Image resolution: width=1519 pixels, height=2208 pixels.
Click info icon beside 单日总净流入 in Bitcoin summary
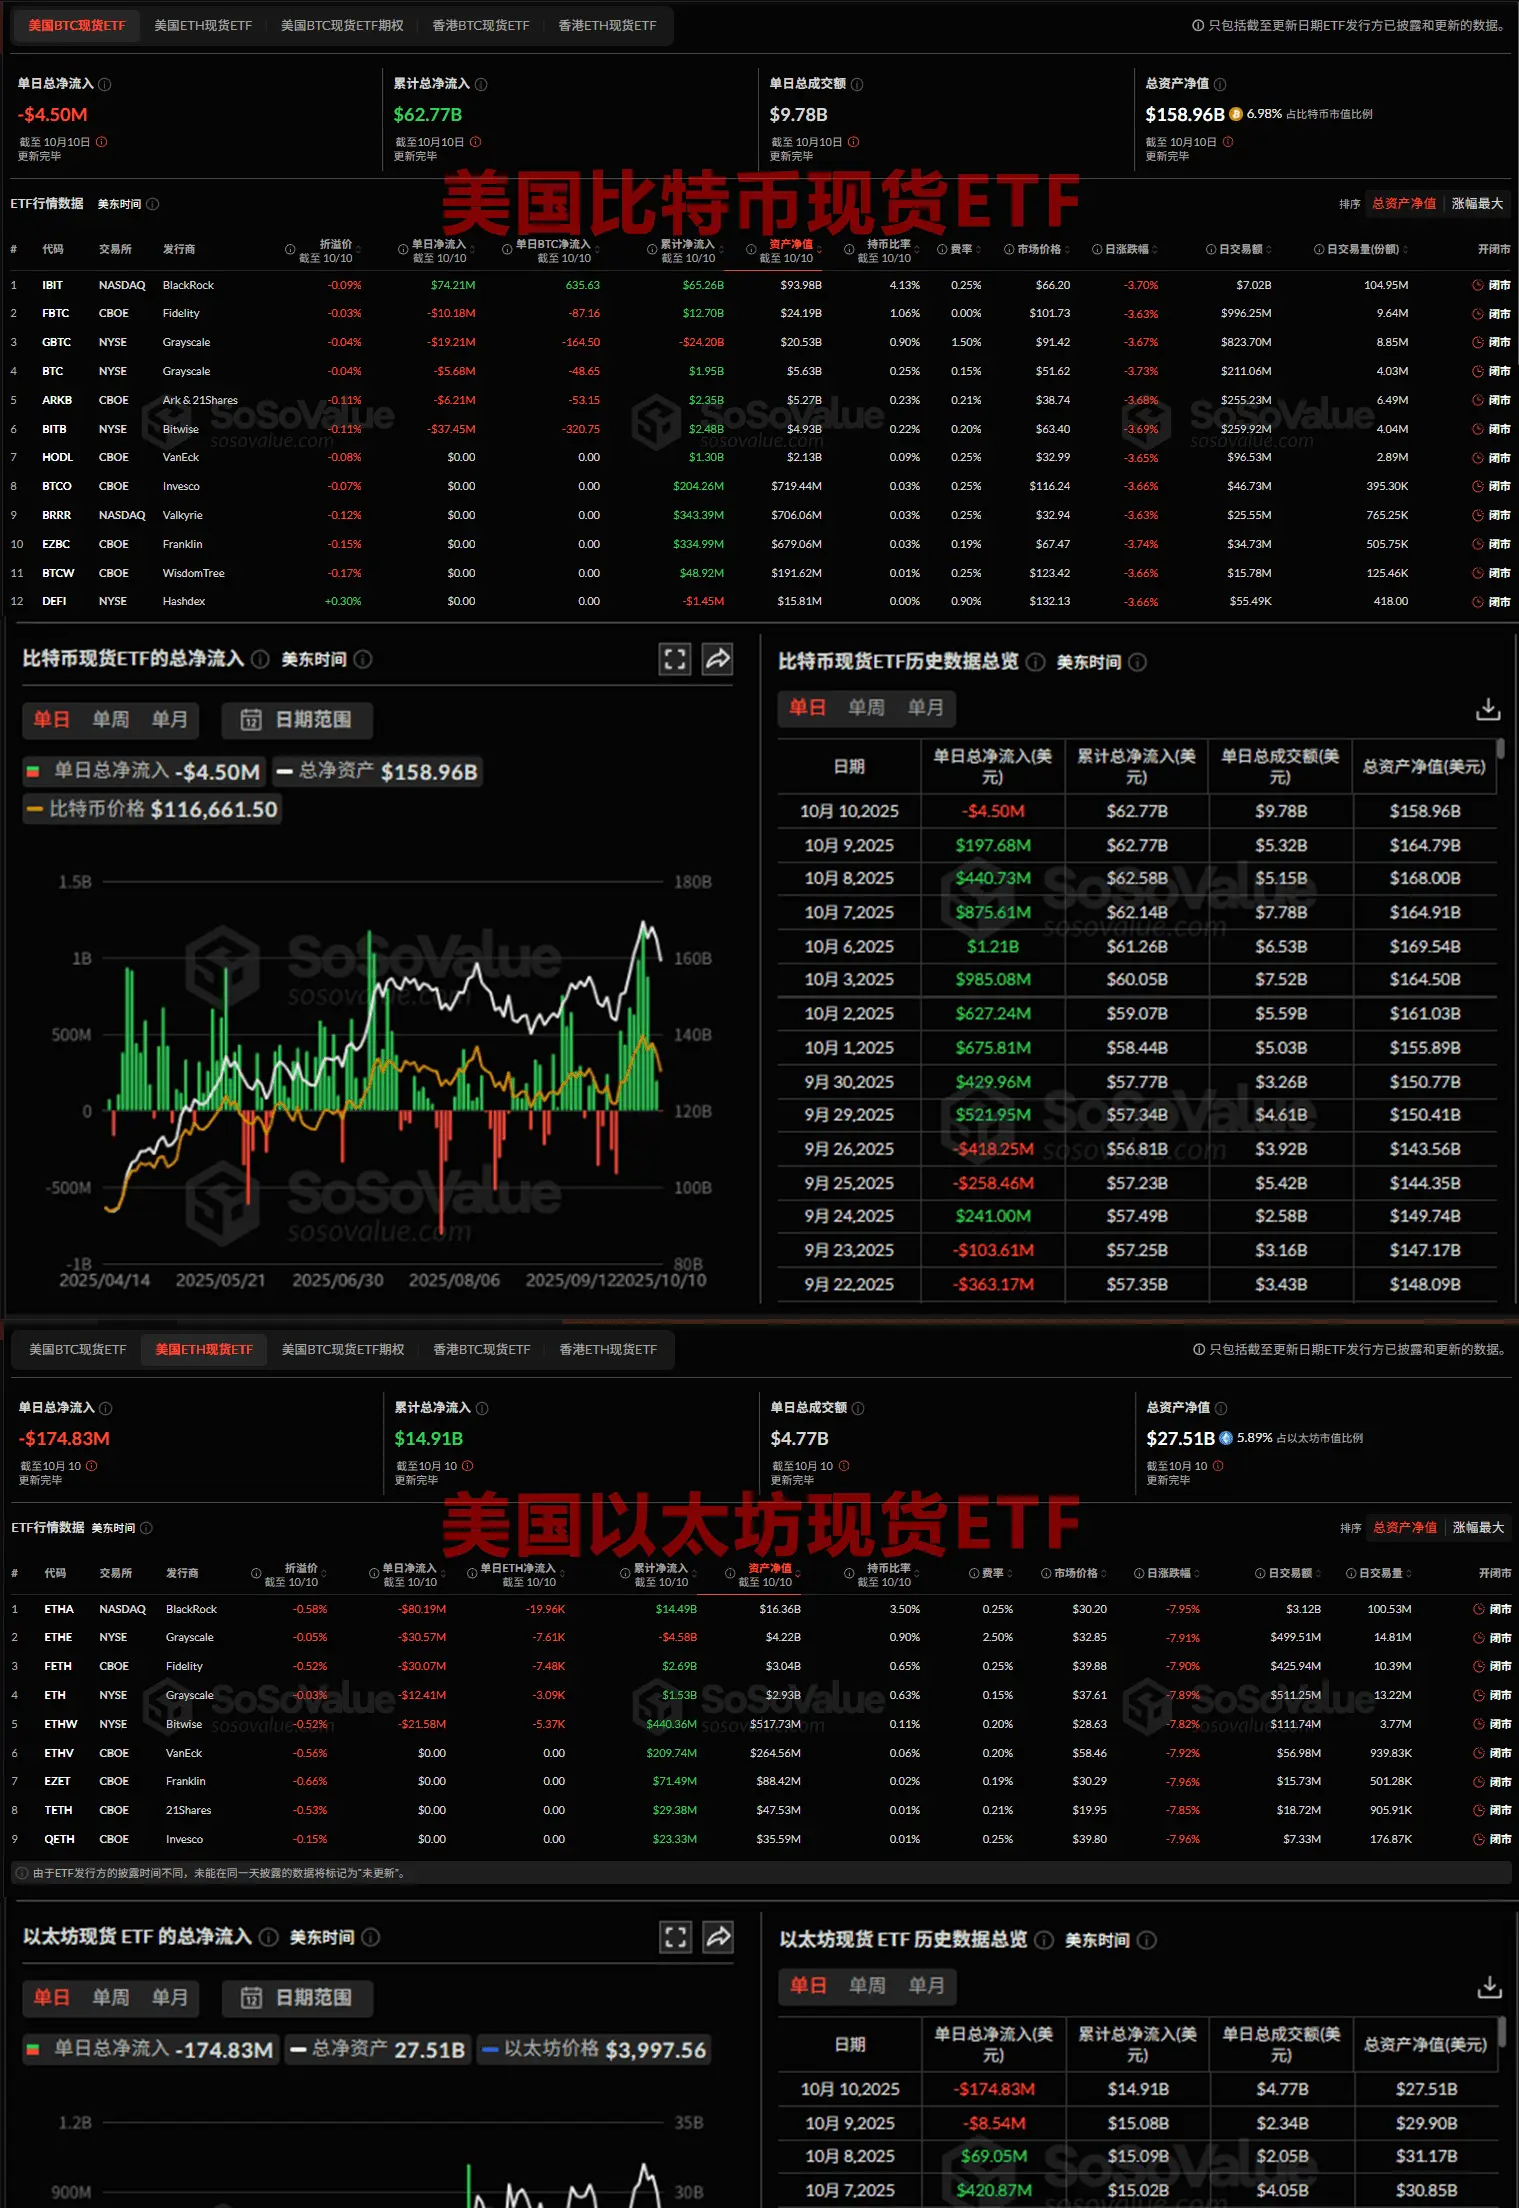105,84
